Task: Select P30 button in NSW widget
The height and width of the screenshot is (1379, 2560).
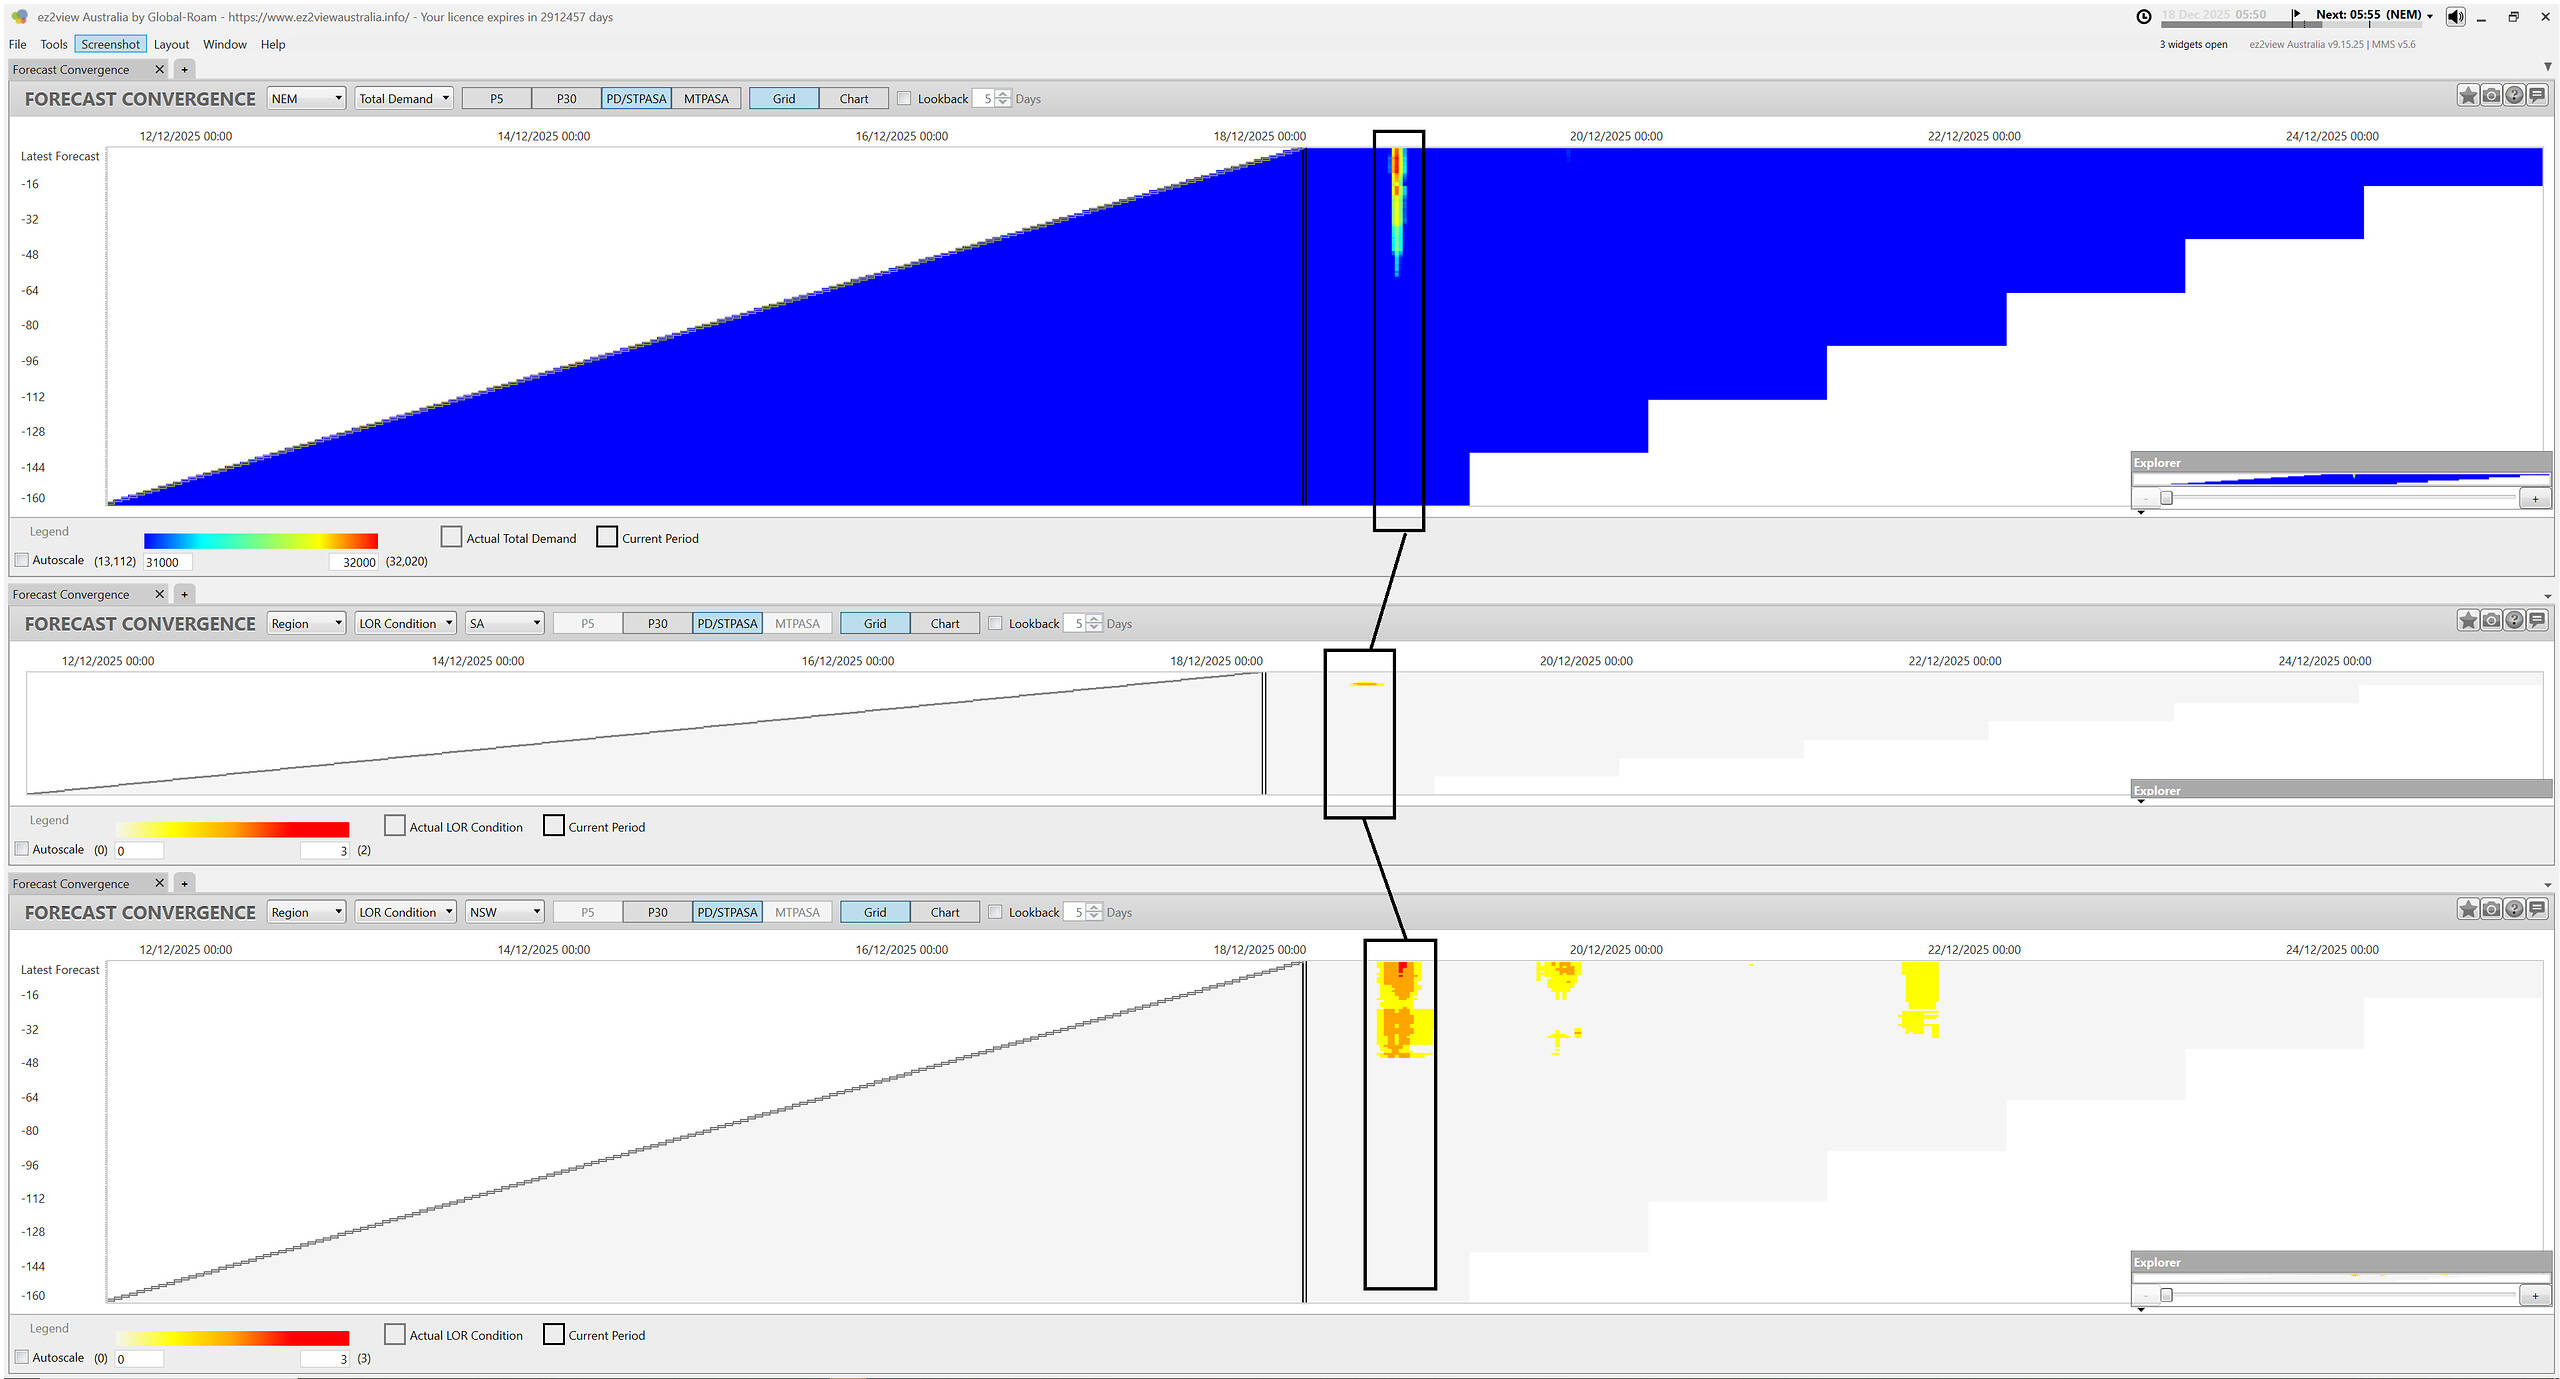Action: pyautogui.click(x=657, y=913)
